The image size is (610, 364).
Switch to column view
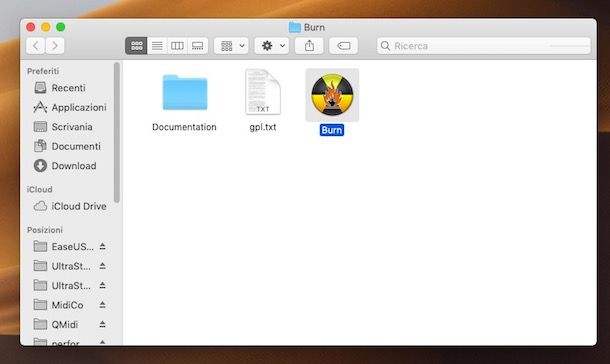(177, 46)
